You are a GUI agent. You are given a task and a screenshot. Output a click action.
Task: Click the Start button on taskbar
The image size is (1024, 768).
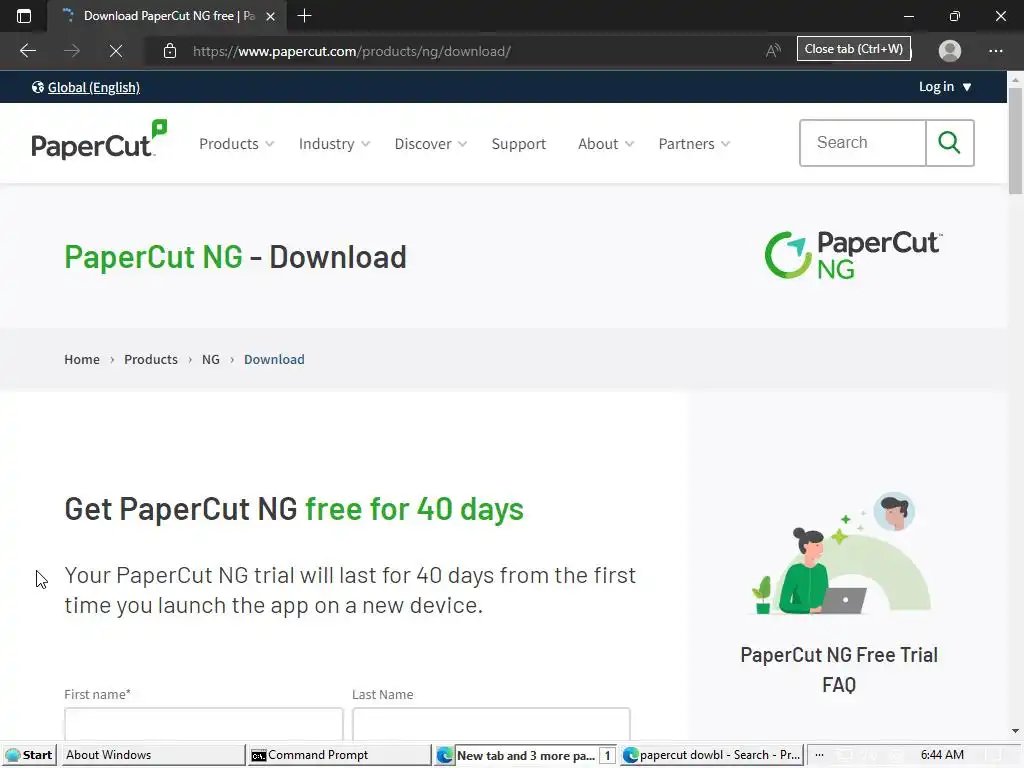point(29,755)
